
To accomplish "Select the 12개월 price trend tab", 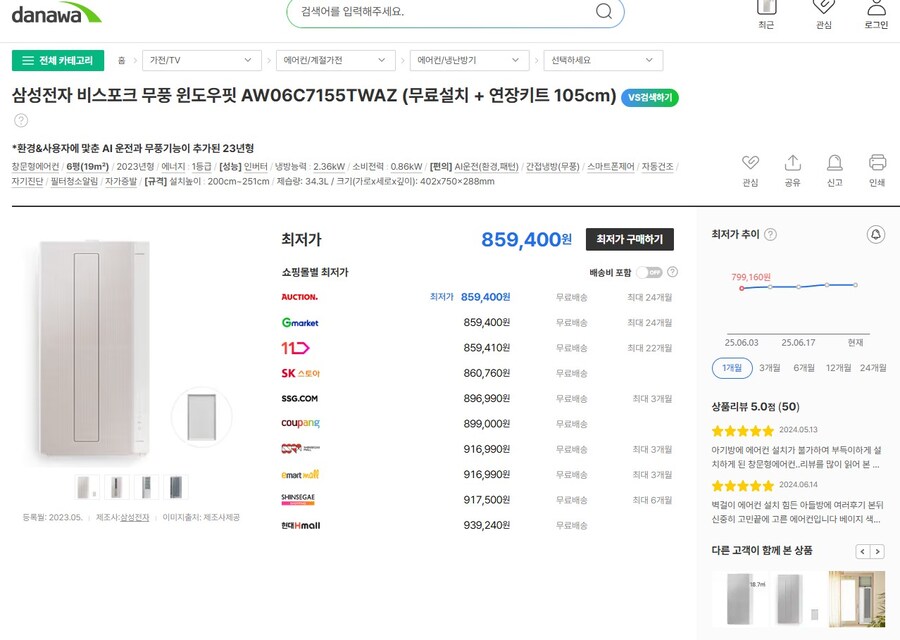I will coord(839,368).
